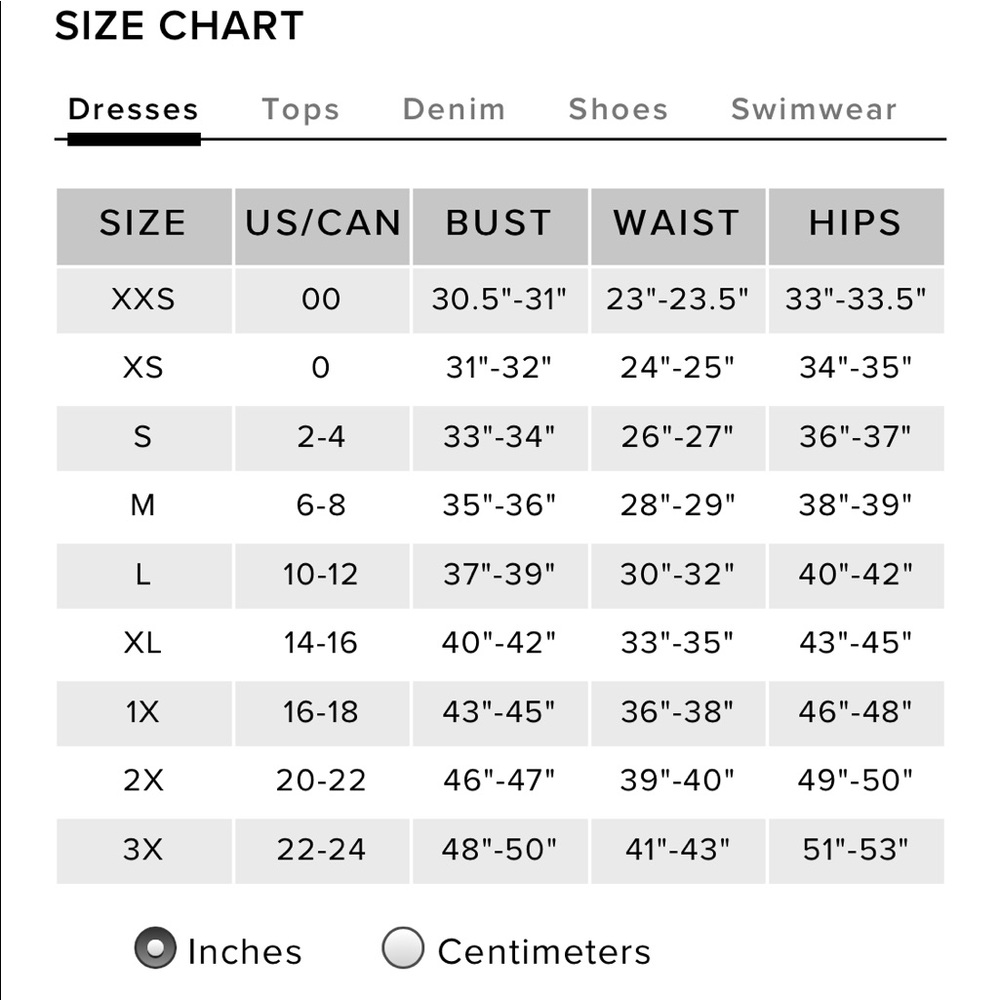Click the SIZE CHART heading
Viewport: 1000px width, 1000px height.
click(179, 26)
